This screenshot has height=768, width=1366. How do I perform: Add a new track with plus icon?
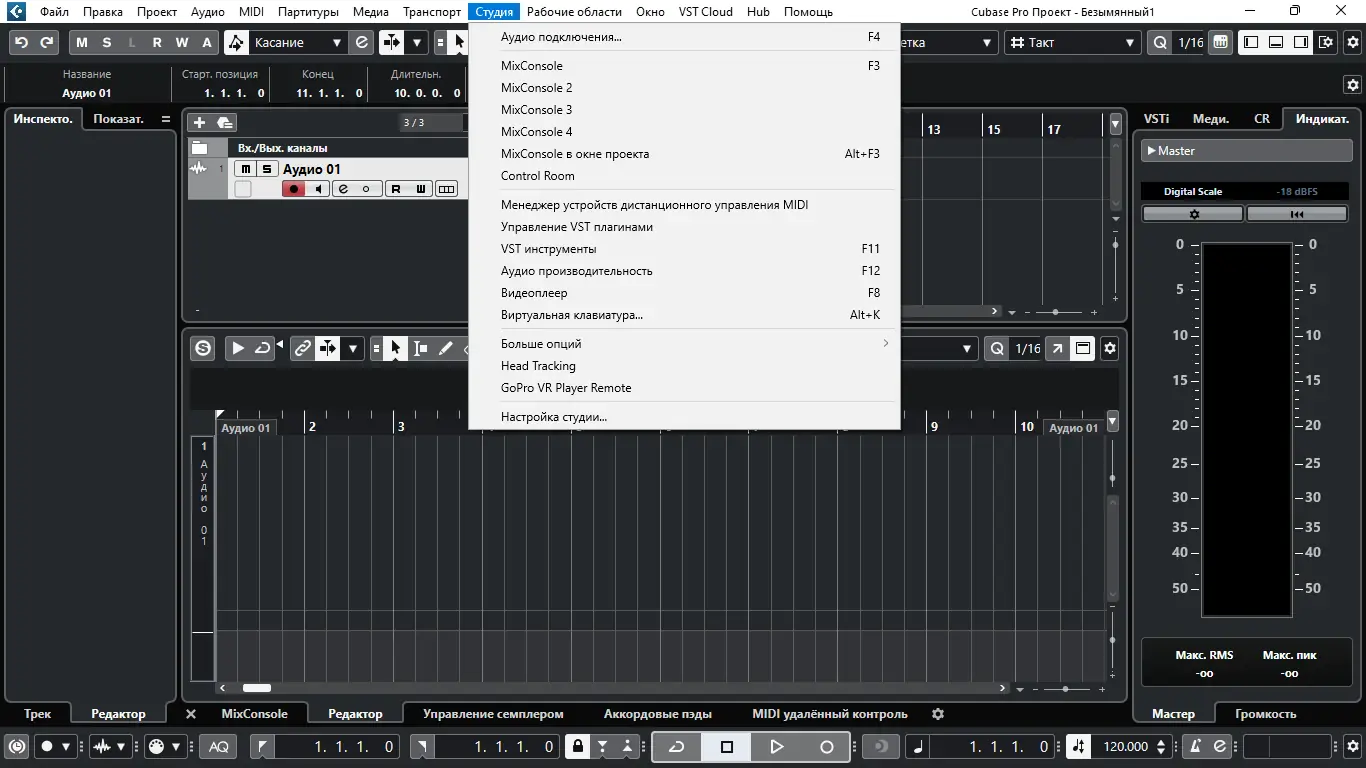(x=199, y=122)
